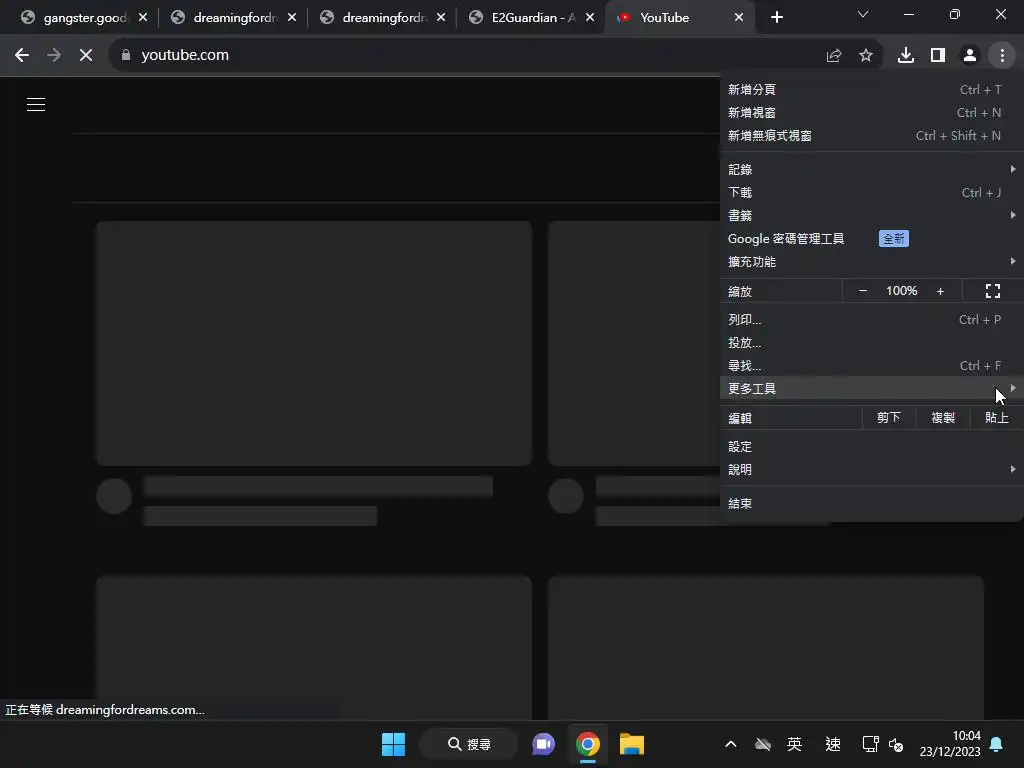This screenshot has height=768, width=1024.
Task: Open the Teams chat taskbar icon
Action: [543, 744]
